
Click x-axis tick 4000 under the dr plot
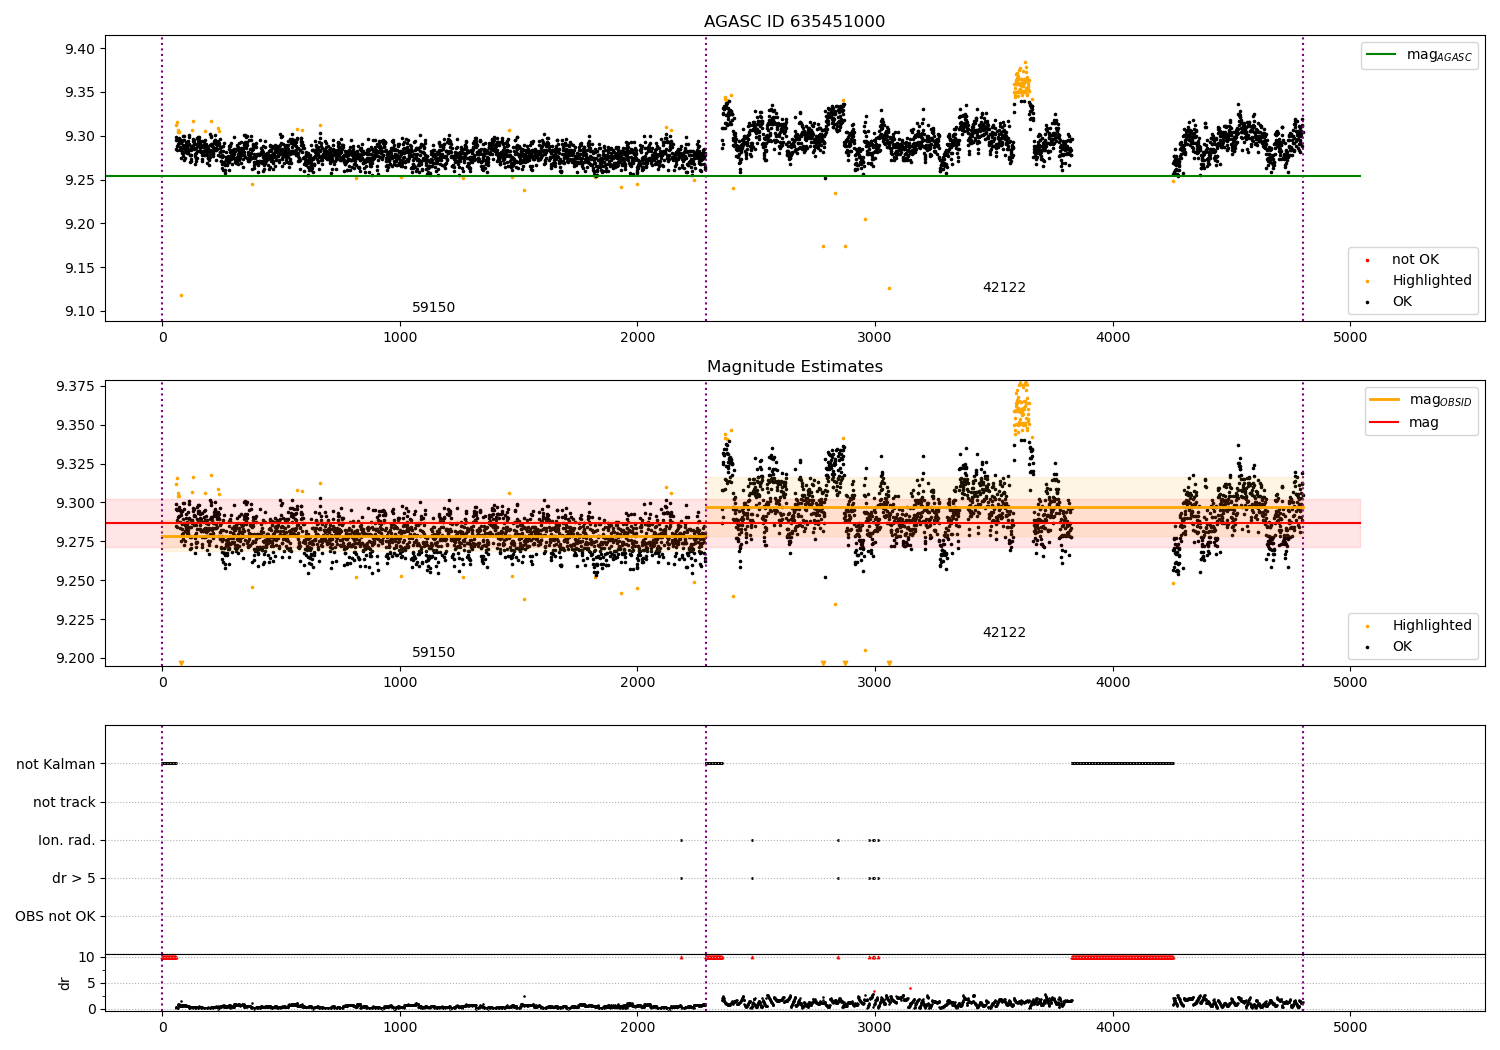pyautogui.click(x=1113, y=1027)
